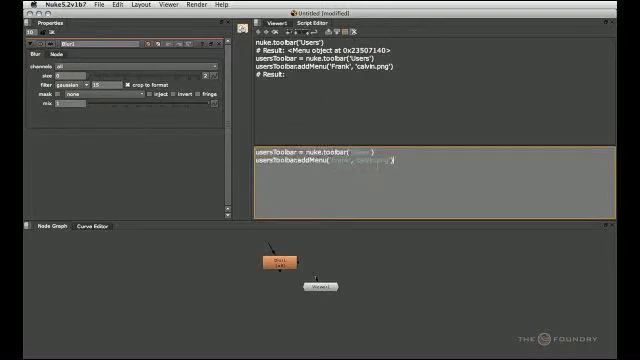Open the Viewer menu
640x360 pixels.
tap(169, 4)
